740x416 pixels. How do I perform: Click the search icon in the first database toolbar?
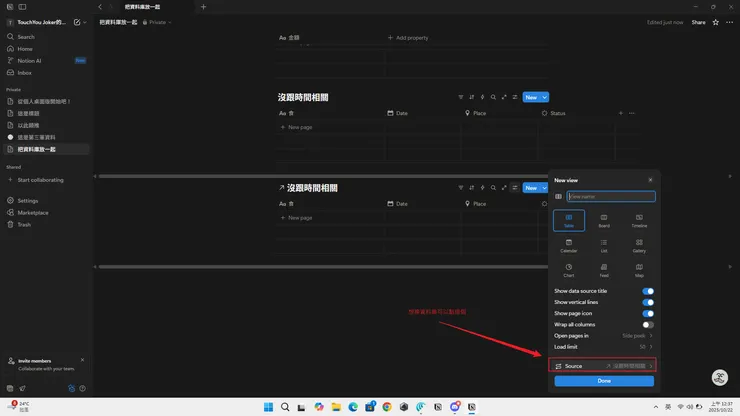493,97
